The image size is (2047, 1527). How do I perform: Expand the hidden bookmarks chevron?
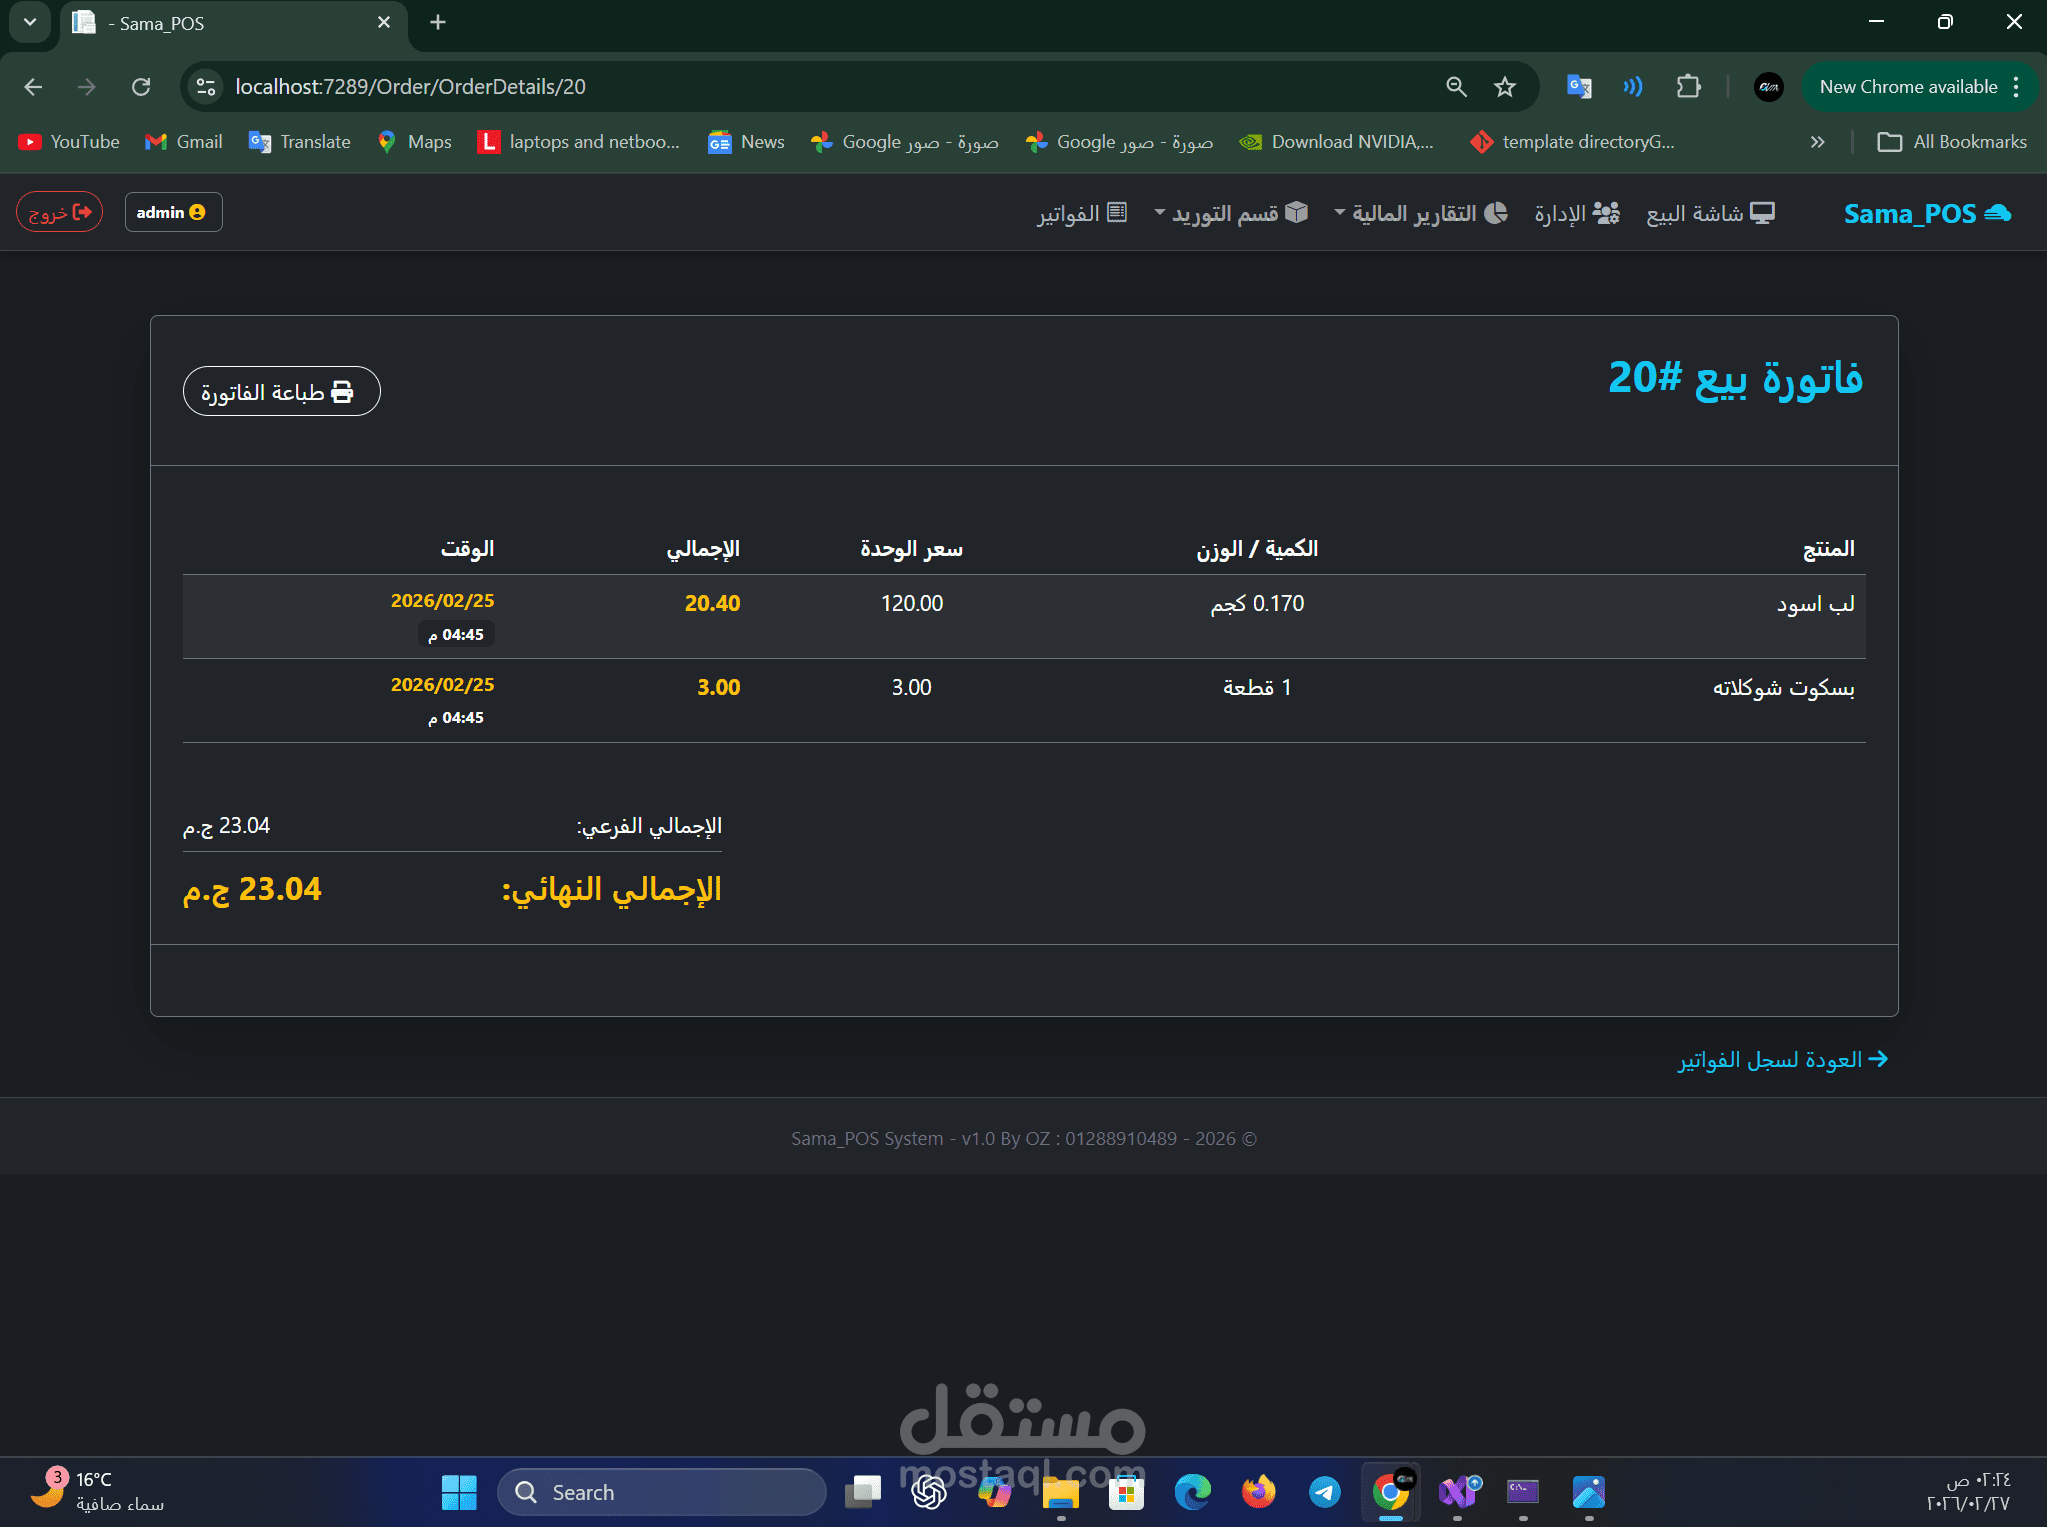[1817, 142]
